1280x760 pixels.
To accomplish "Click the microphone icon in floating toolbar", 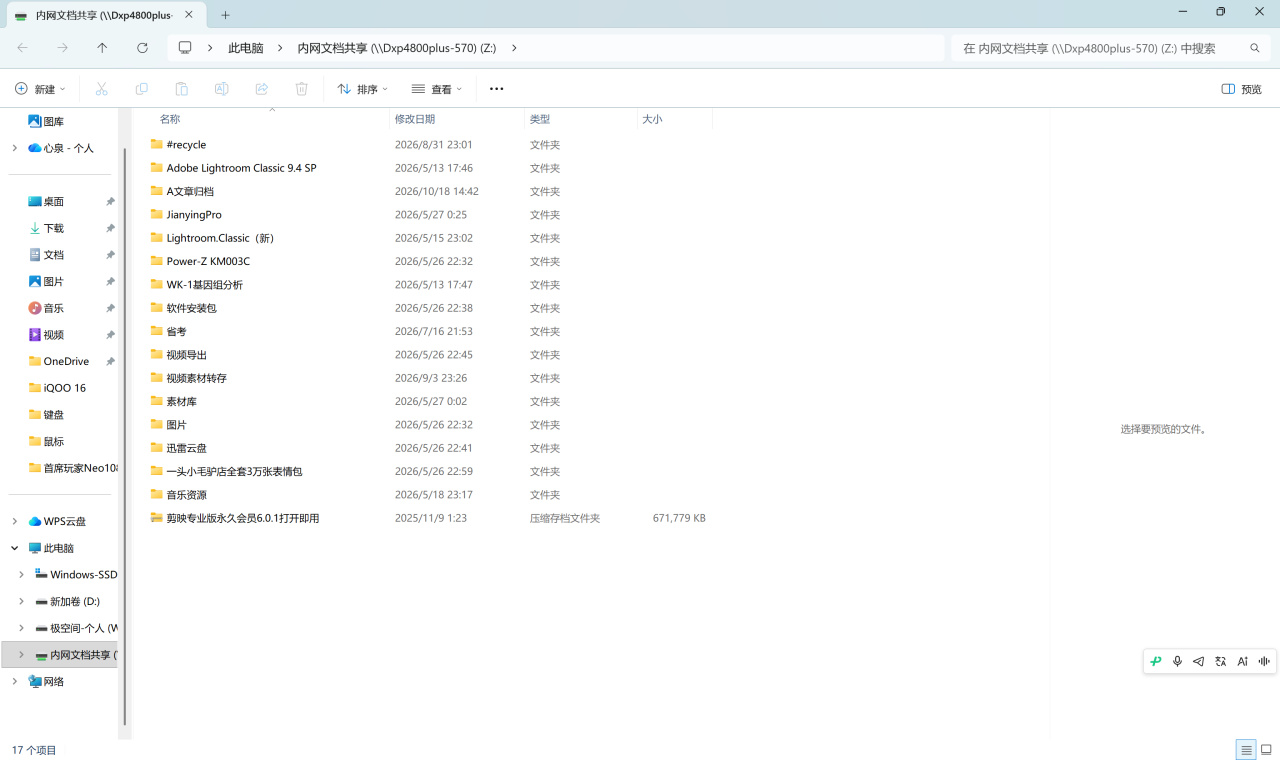I will tap(1177, 661).
